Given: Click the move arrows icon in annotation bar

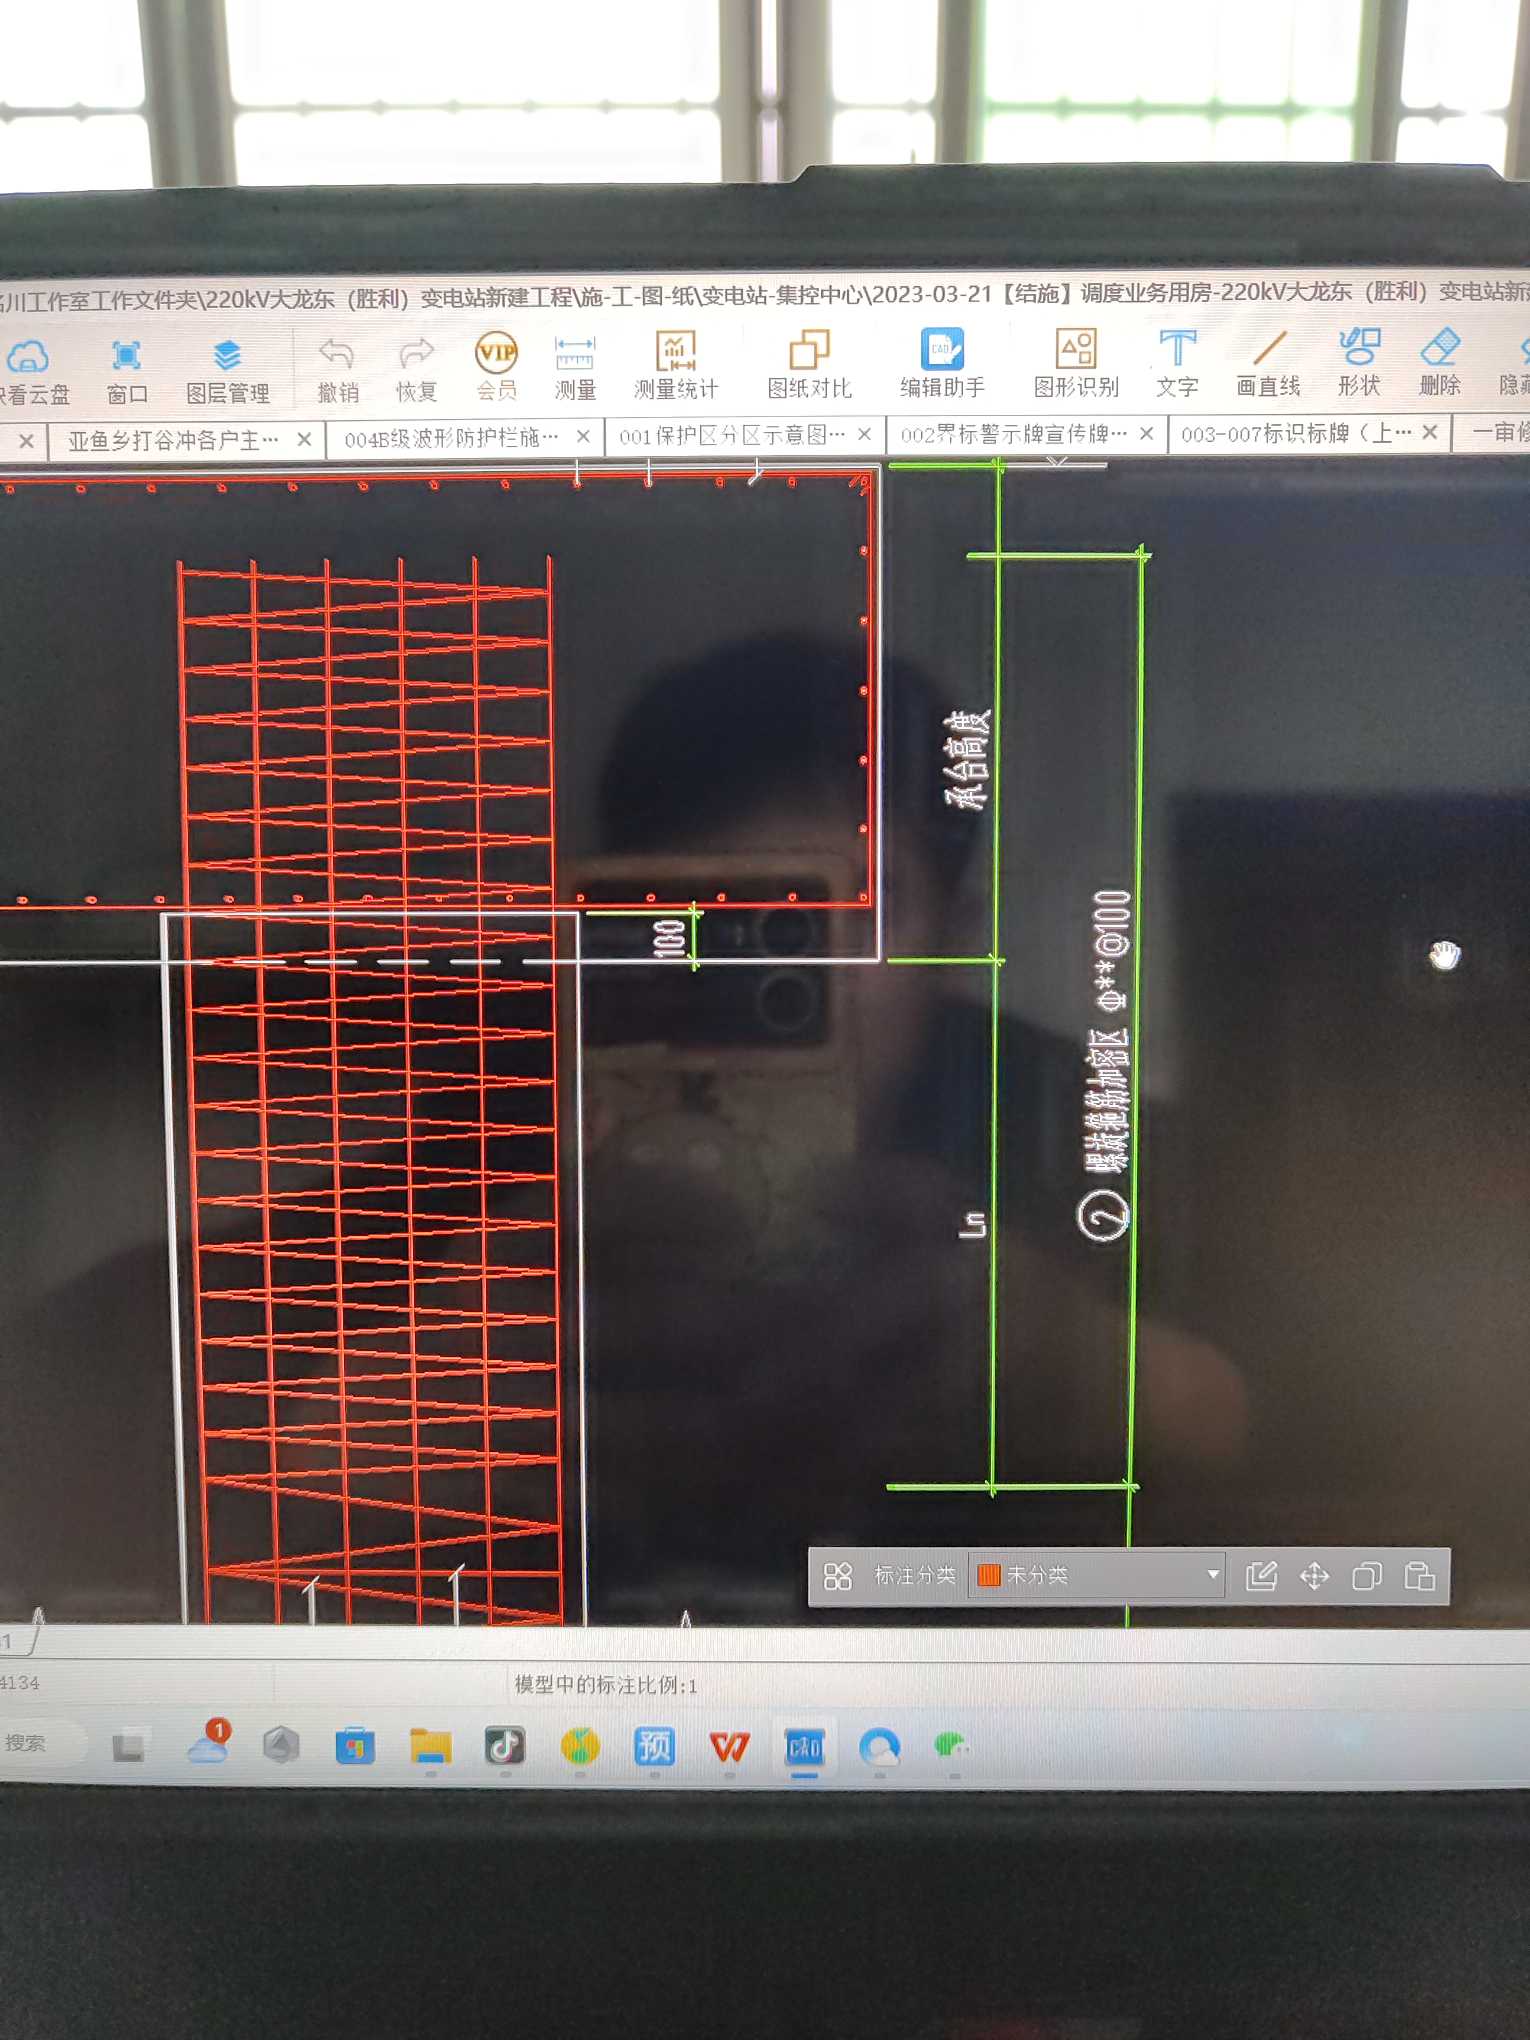Looking at the screenshot, I should 1314,1577.
